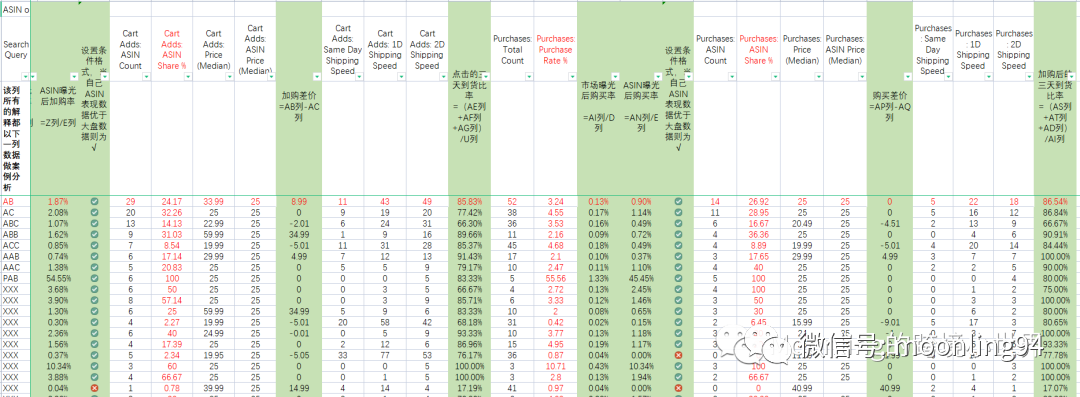
Task: Open the Purchases: Purchase Rate % filter arrow
Action: pyautogui.click(x=572, y=77)
